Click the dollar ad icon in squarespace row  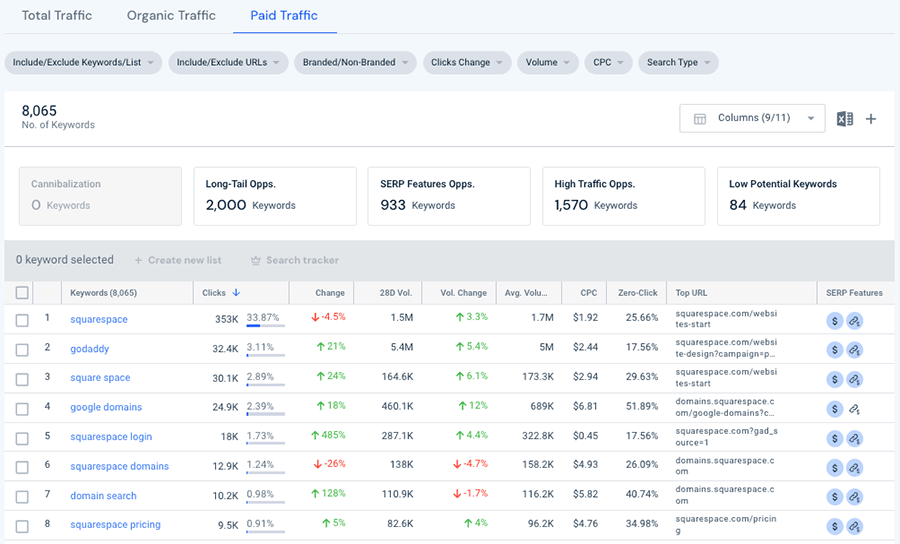(x=835, y=321)
